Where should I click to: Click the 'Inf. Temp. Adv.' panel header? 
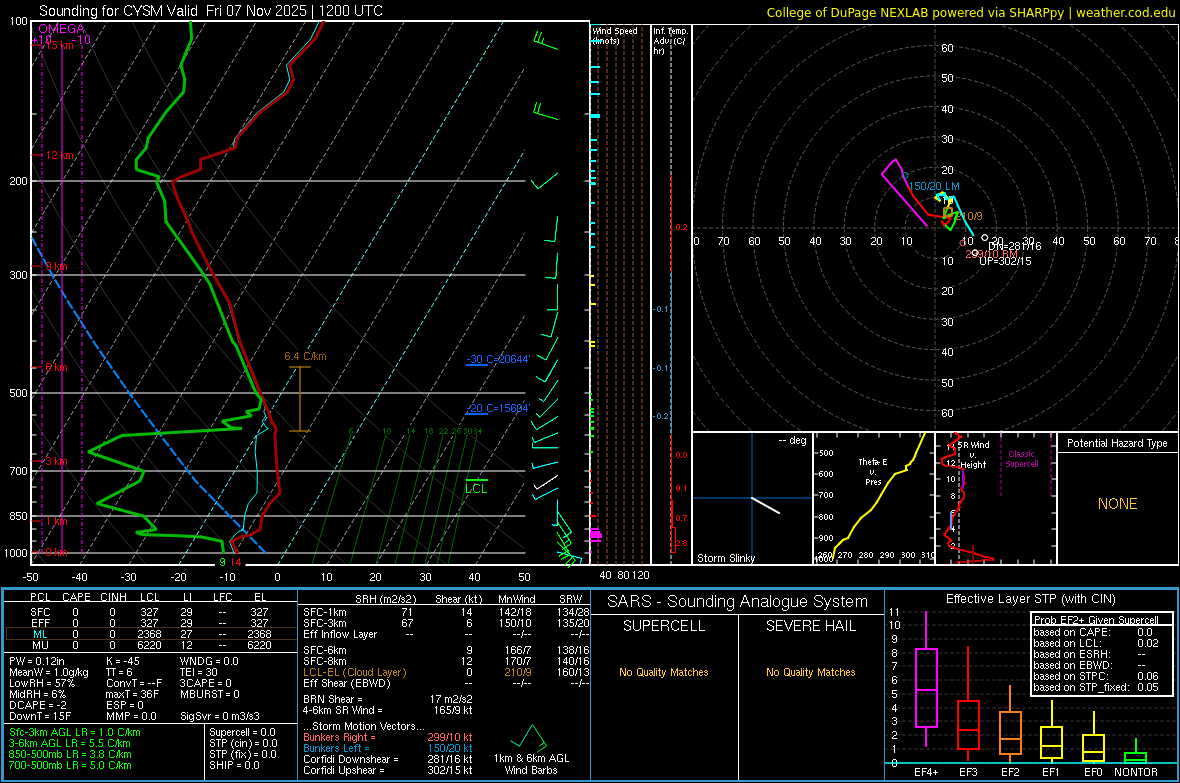pyautogui.click(x=669, y=40)
